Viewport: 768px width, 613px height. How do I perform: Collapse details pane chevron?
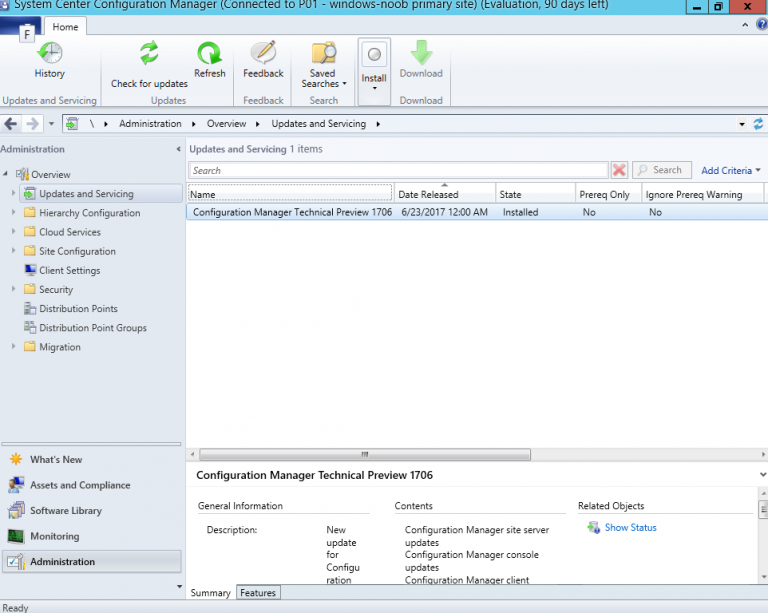pos(763,474)
